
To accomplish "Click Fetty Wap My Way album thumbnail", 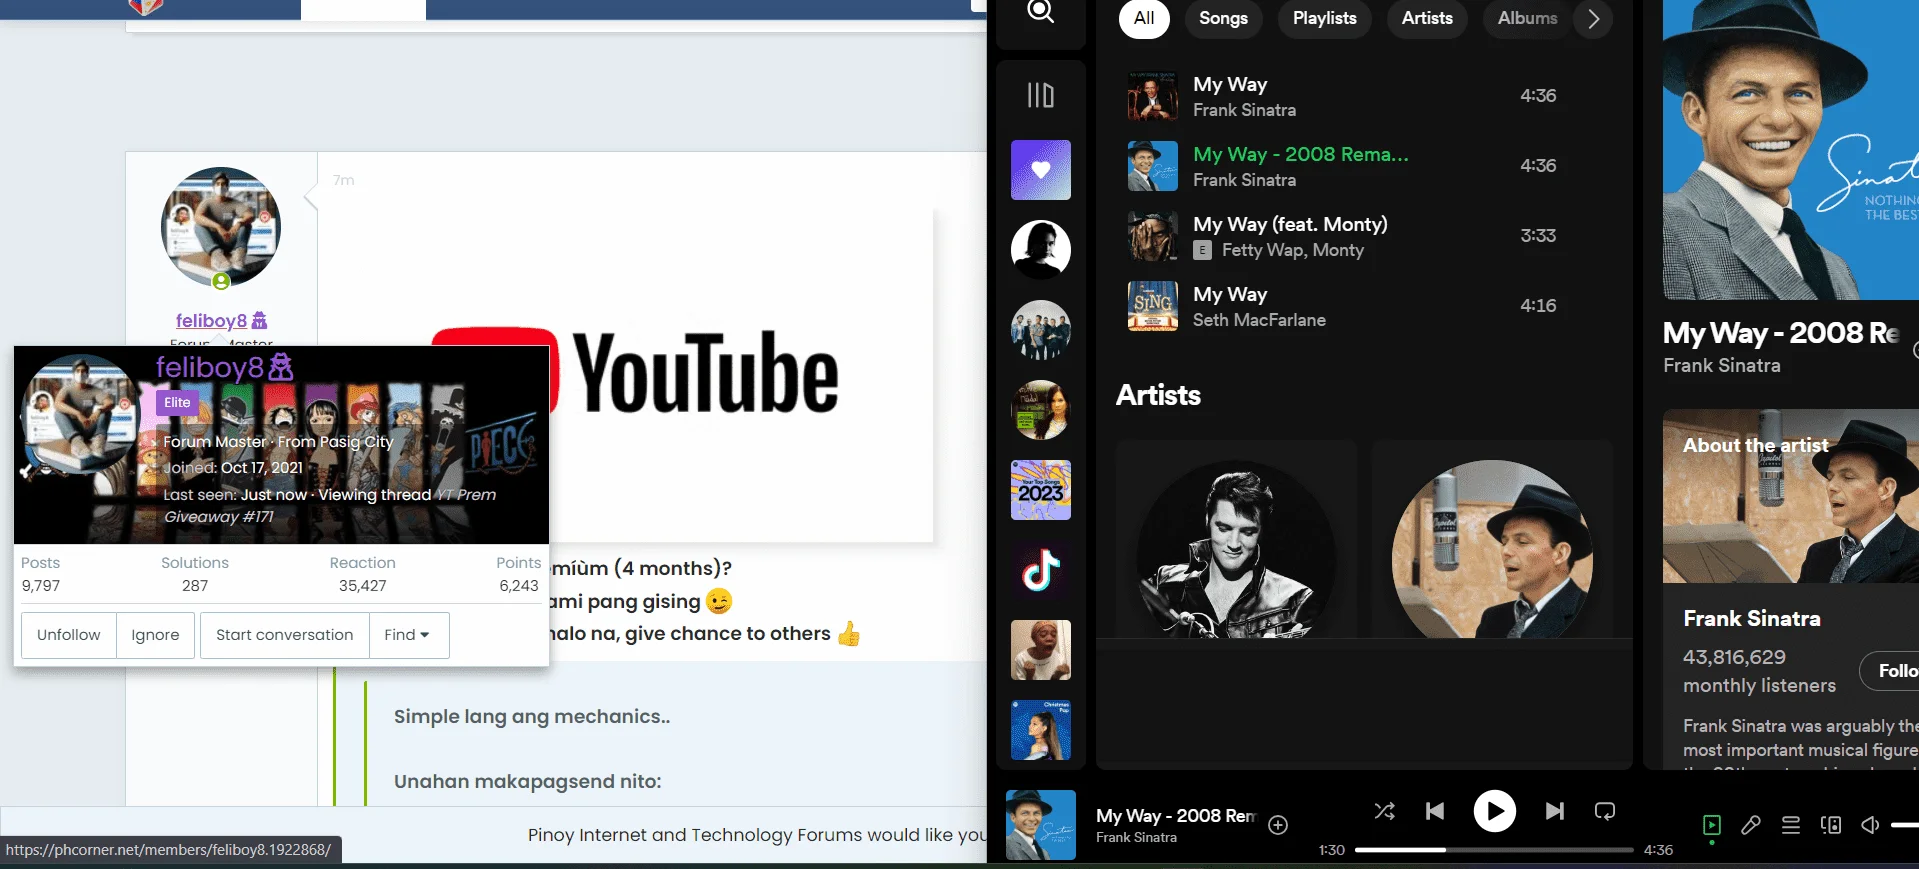I will click(1152, 236).
